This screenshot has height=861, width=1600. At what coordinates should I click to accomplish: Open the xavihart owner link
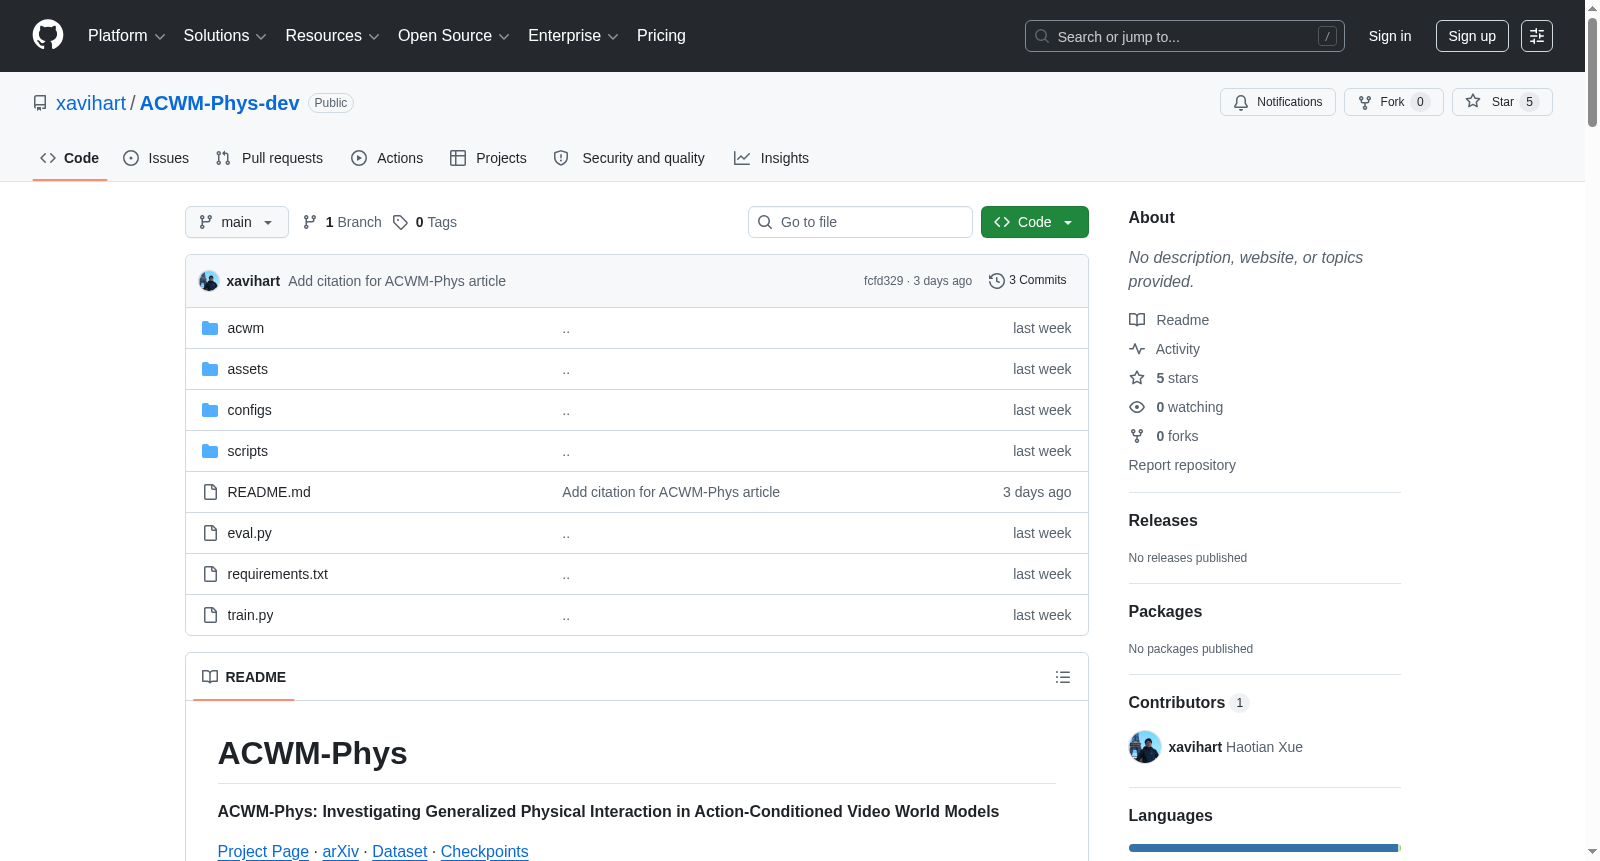point(91,103)
